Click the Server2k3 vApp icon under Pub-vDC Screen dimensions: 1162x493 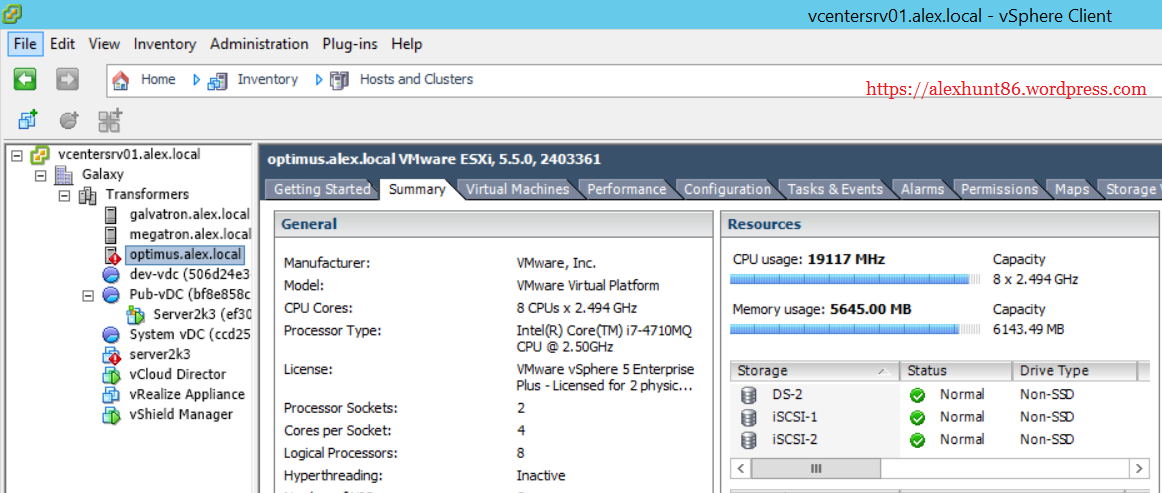pyautogui.click(x=135, y=315)
